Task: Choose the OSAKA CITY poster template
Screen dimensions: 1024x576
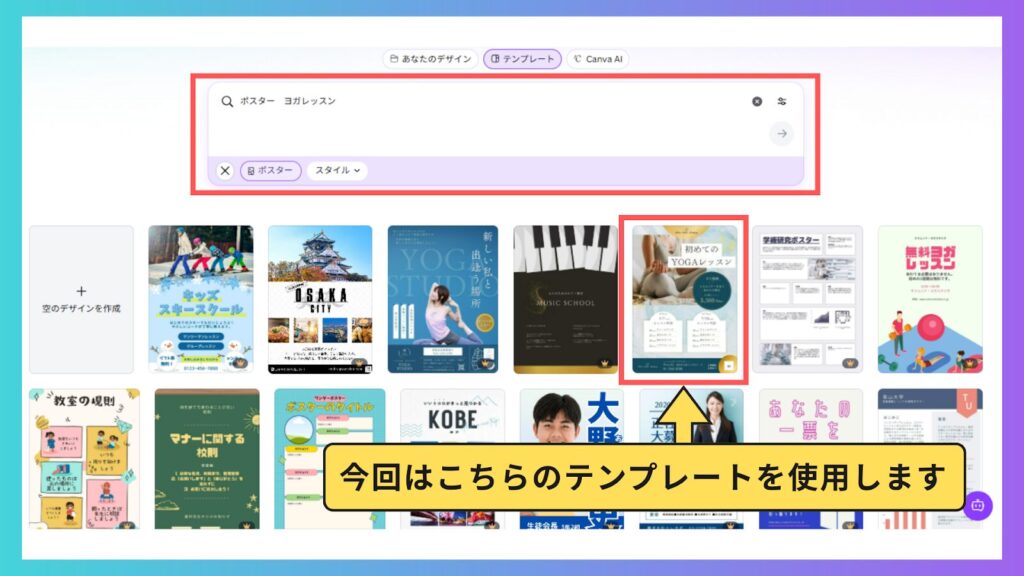Action: click(320, 299)
